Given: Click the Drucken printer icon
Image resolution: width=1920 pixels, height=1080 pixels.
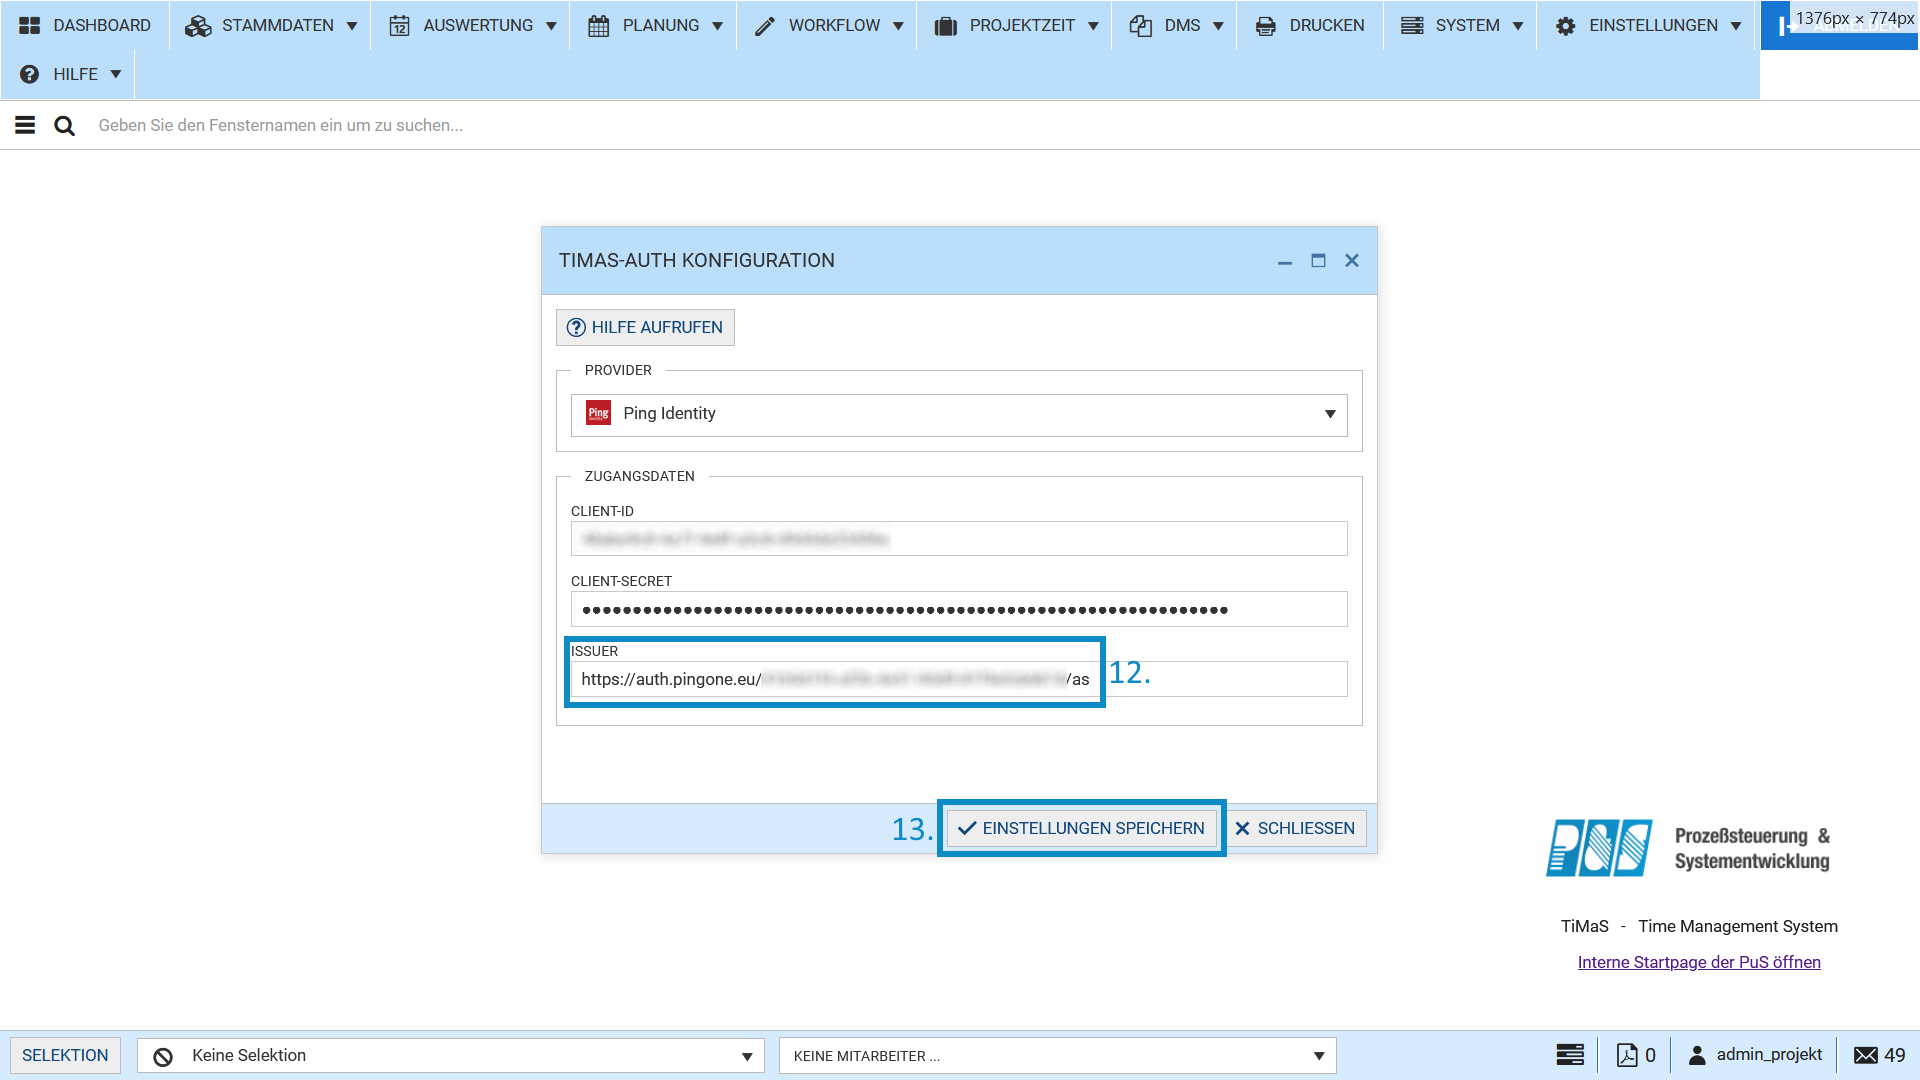Looking at the screenshot, I should pos(1266,26).
